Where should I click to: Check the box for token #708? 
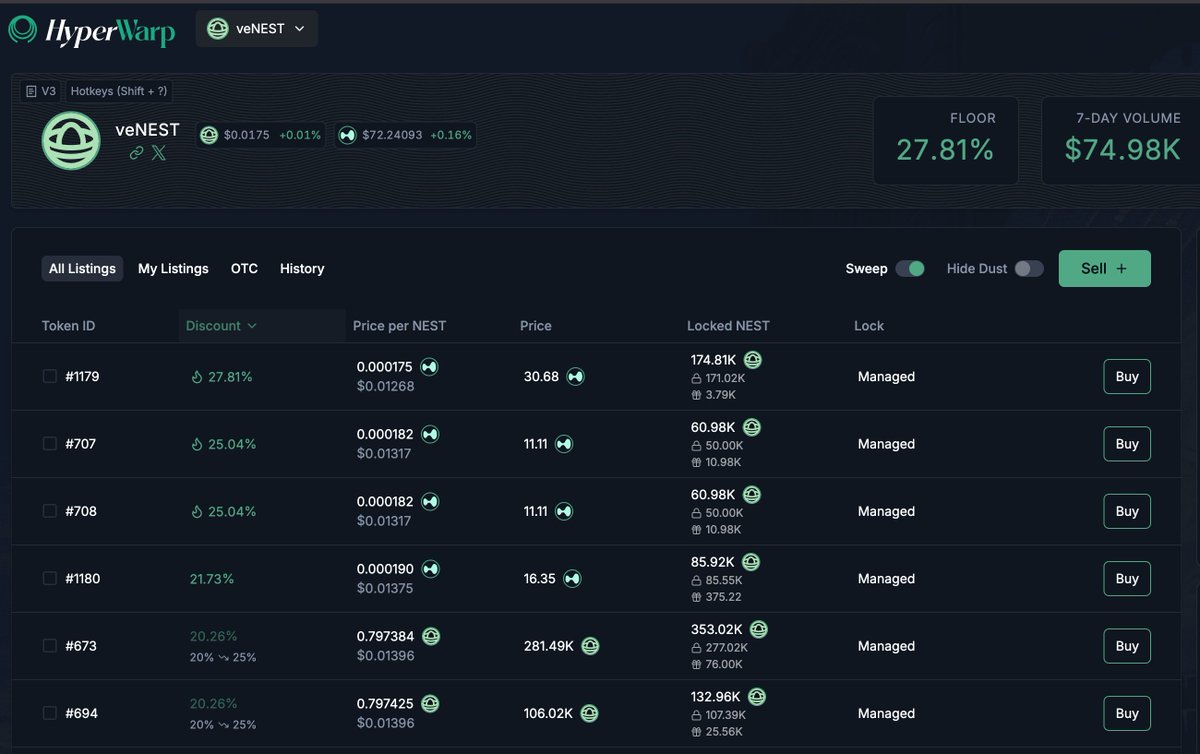(x=50, y=511)
